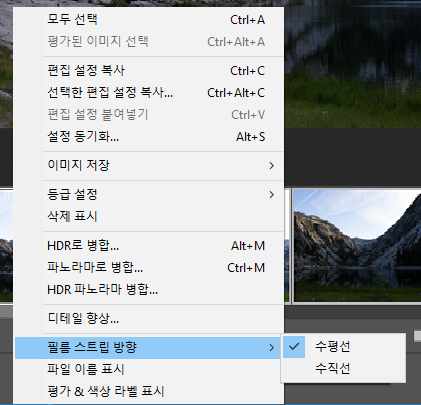Select the mountain lake filmstrip thumbnail on right
The width and height of the screenshot is (421, 405).
pyautogui.click(x=357, y=246)
